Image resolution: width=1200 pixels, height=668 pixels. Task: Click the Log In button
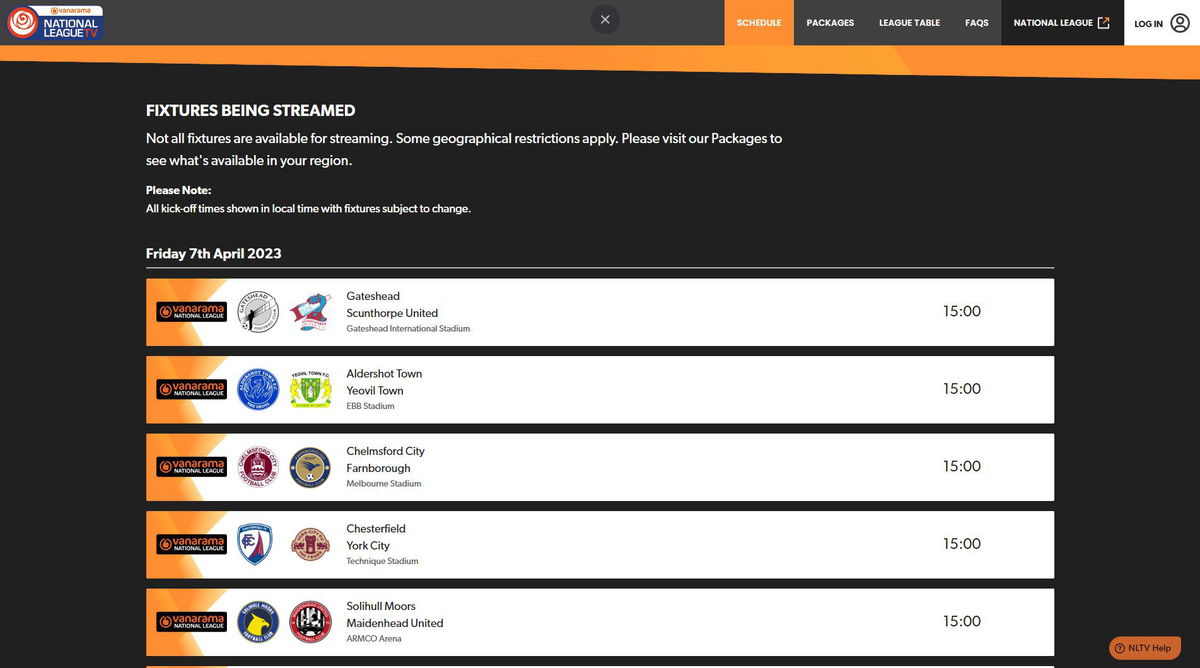1162,23
